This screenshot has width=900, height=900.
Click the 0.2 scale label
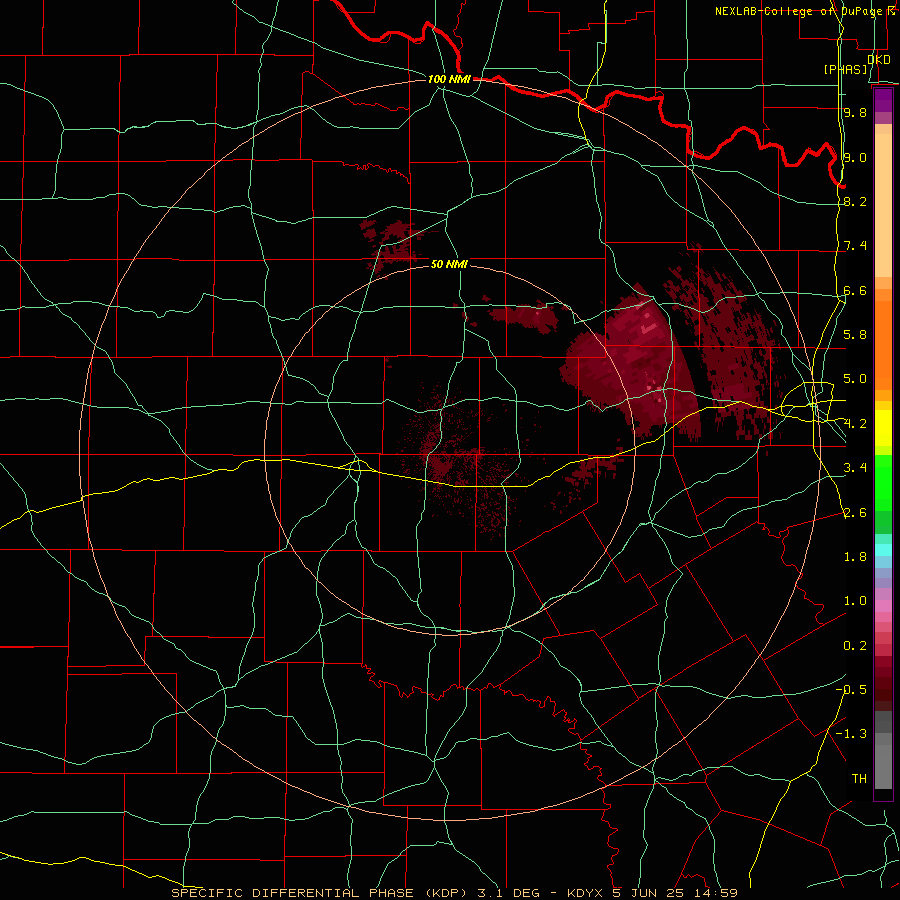pos(855,646)
